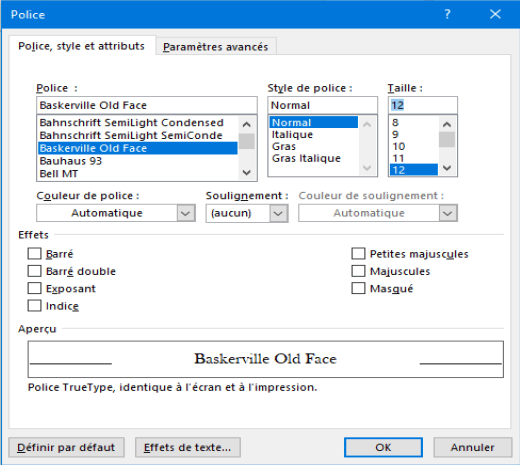Select Gras font style
The height and width of the screenshot is (465, 520).
(x=314, y=146)
